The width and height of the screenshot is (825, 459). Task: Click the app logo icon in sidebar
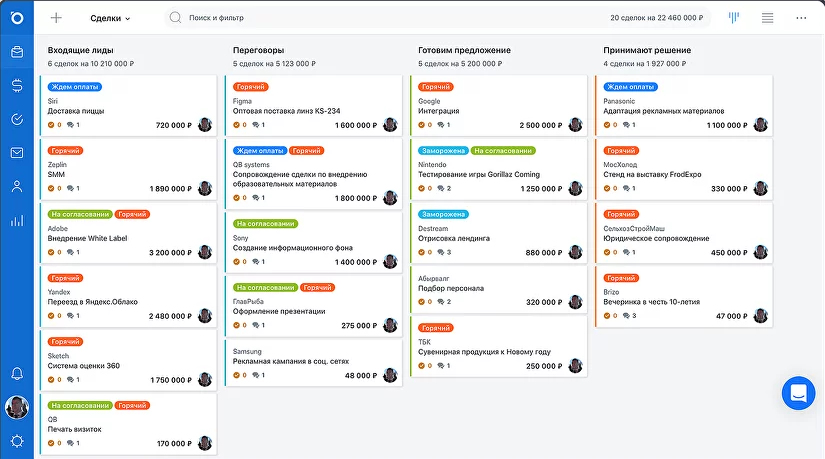coord(17,18)
